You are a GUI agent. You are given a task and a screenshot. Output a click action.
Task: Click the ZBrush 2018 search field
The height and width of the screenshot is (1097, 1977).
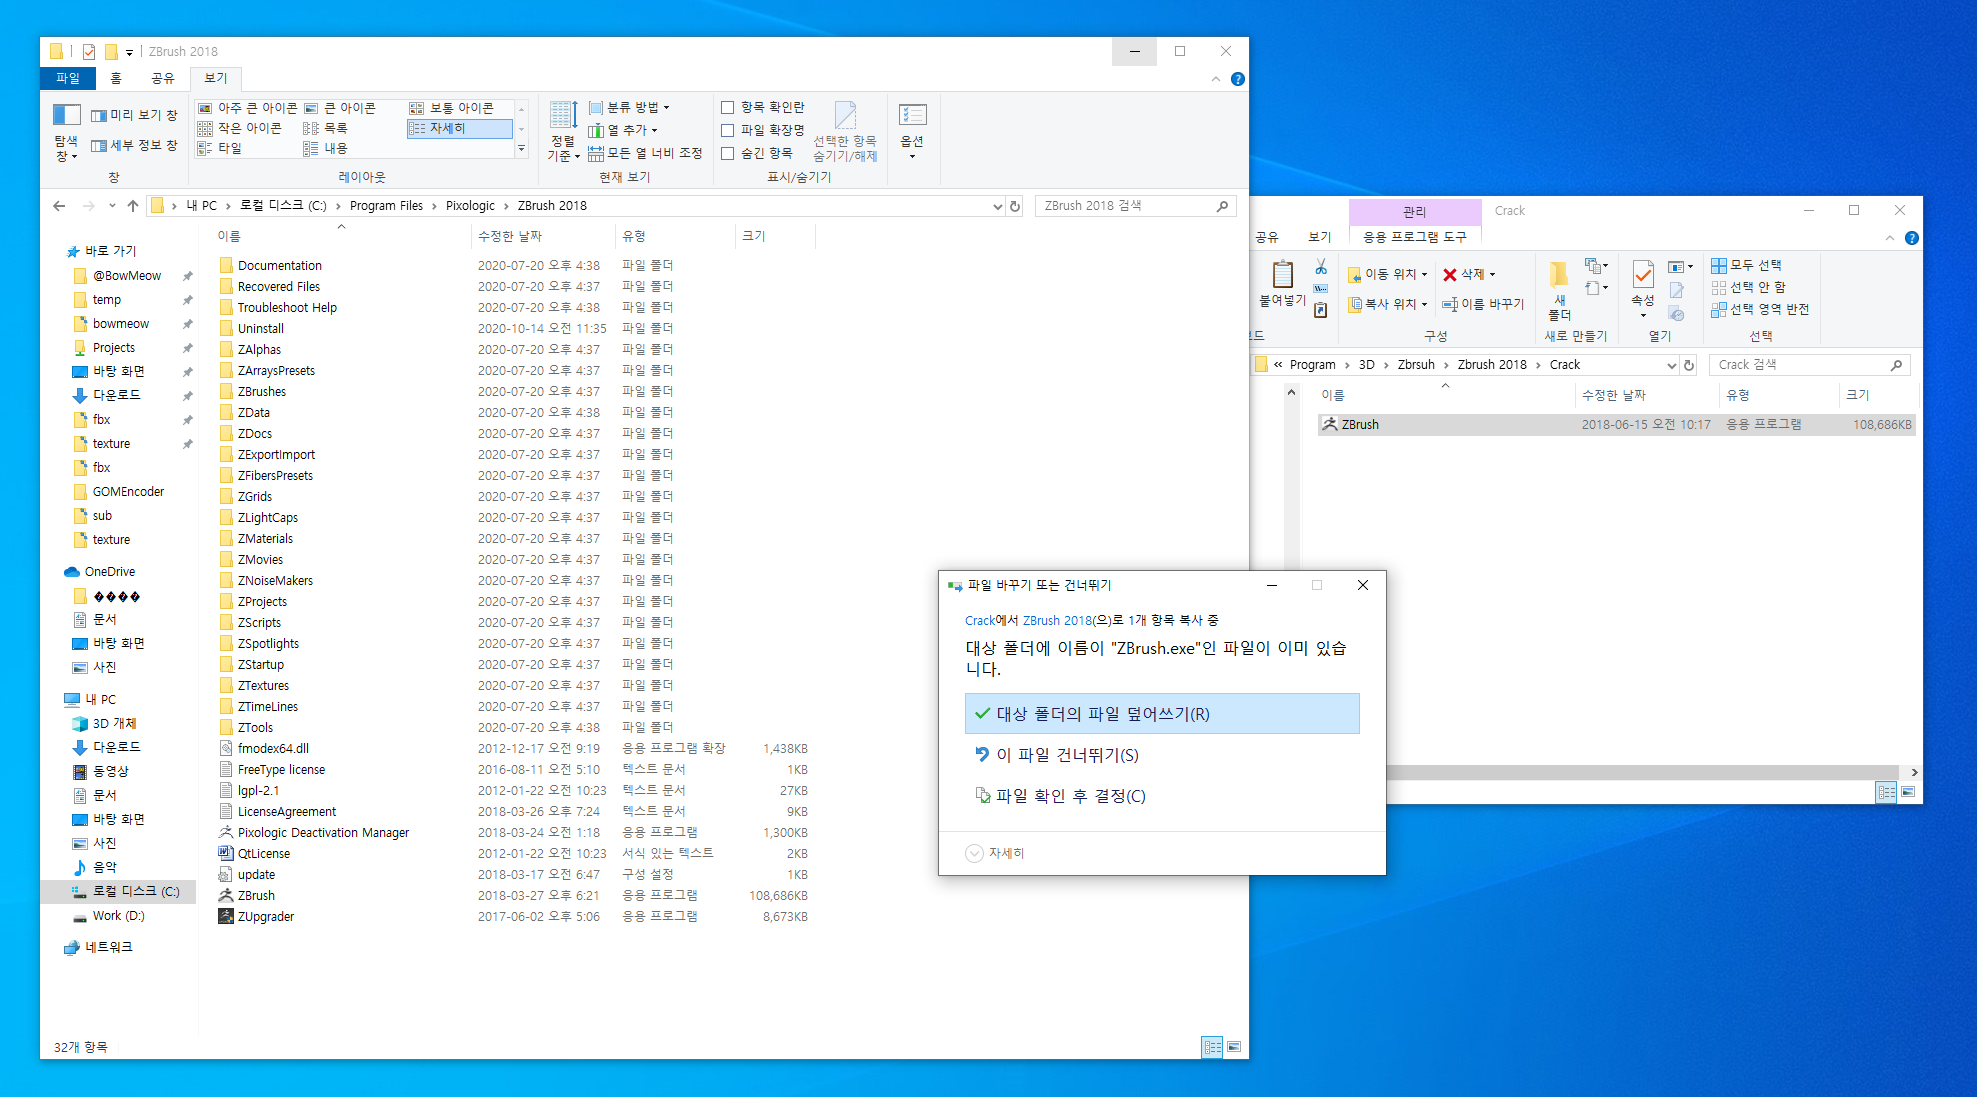[x=1125, y=206]
